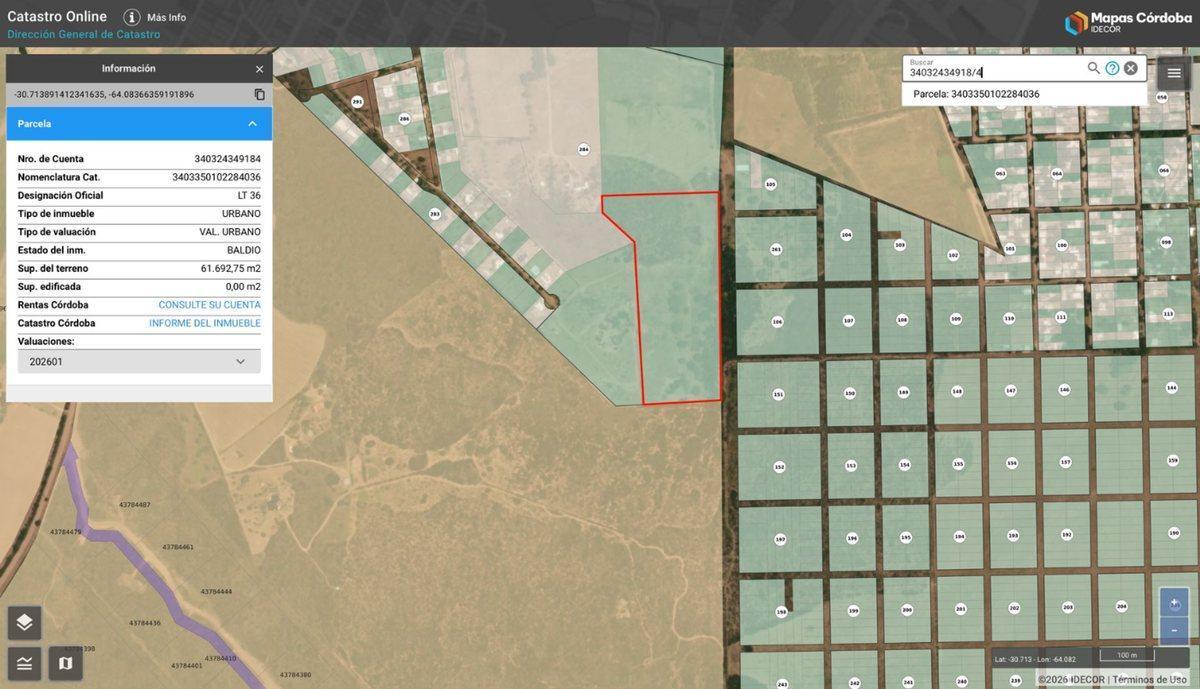The width and height of the screenshot is (1200, 689).
Task: Copy coordinates with the clipboard icon
Action: point(260,94)
